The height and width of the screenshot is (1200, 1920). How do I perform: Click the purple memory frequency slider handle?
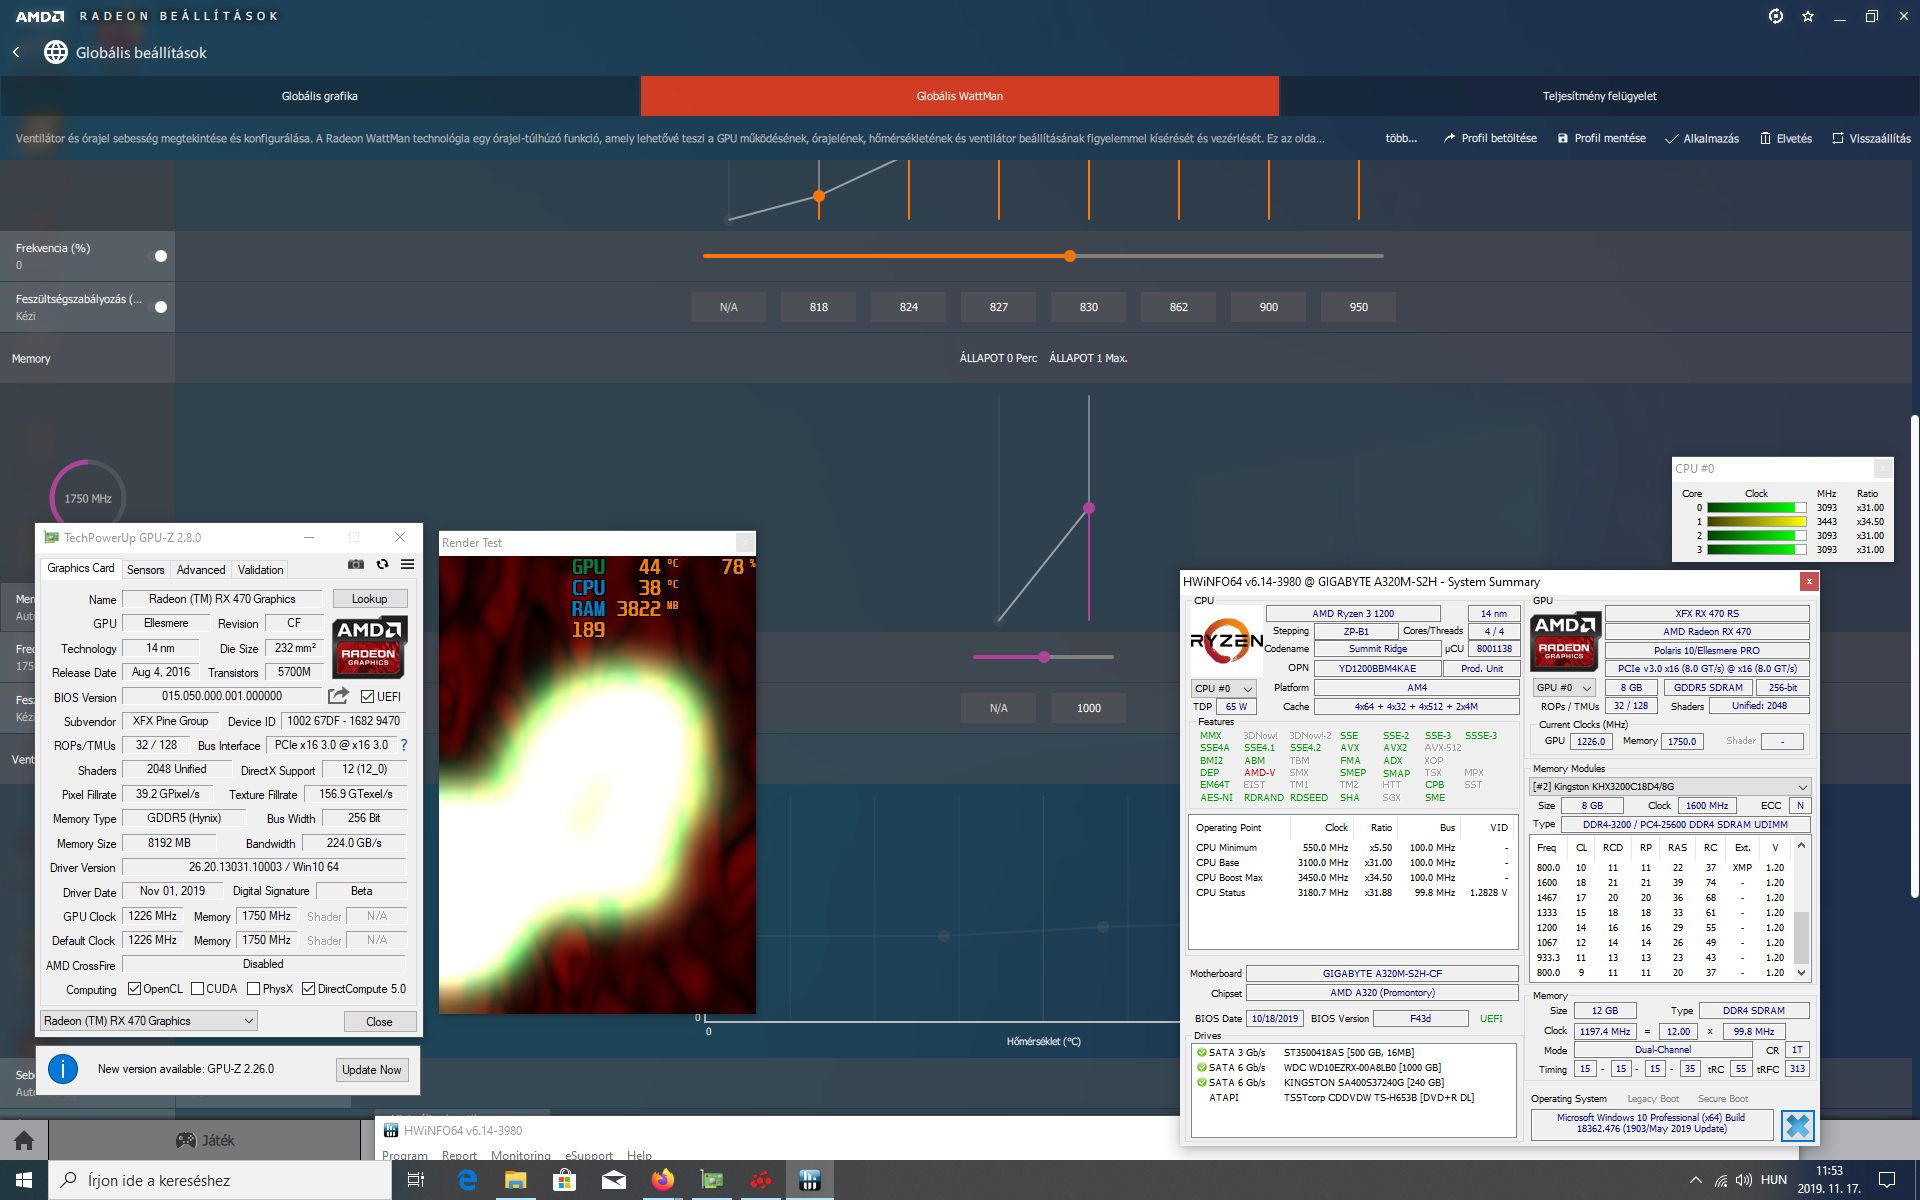(x=1044, y=657)
